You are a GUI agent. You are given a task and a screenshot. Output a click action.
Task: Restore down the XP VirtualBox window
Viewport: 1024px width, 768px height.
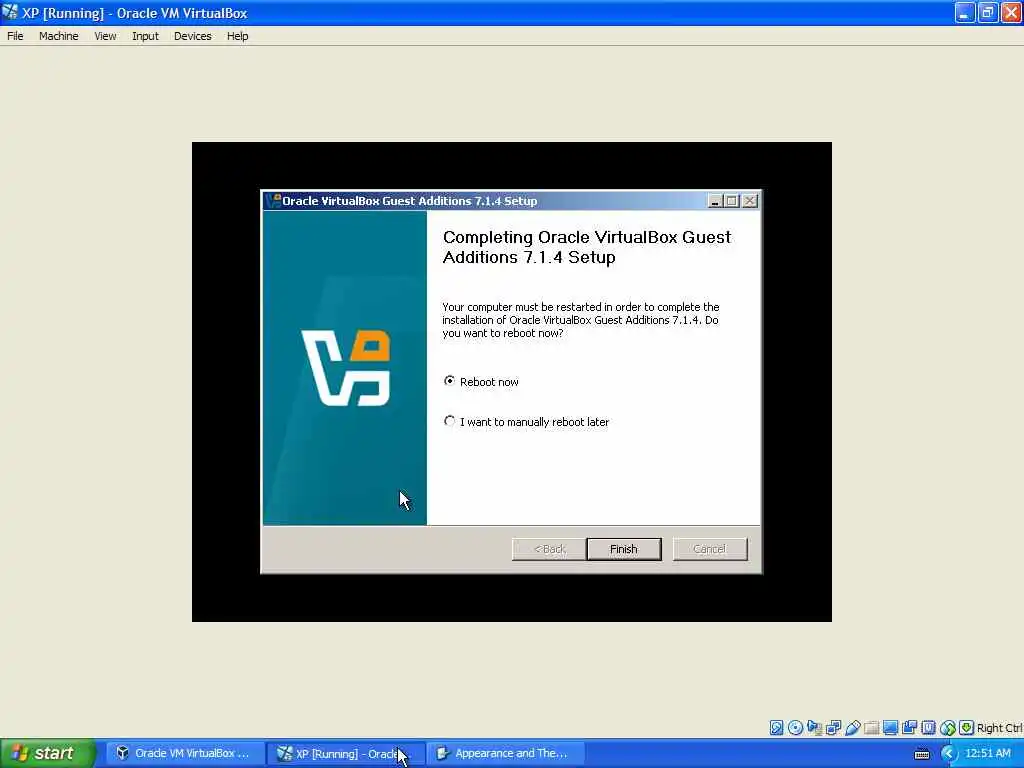point(987,12)
